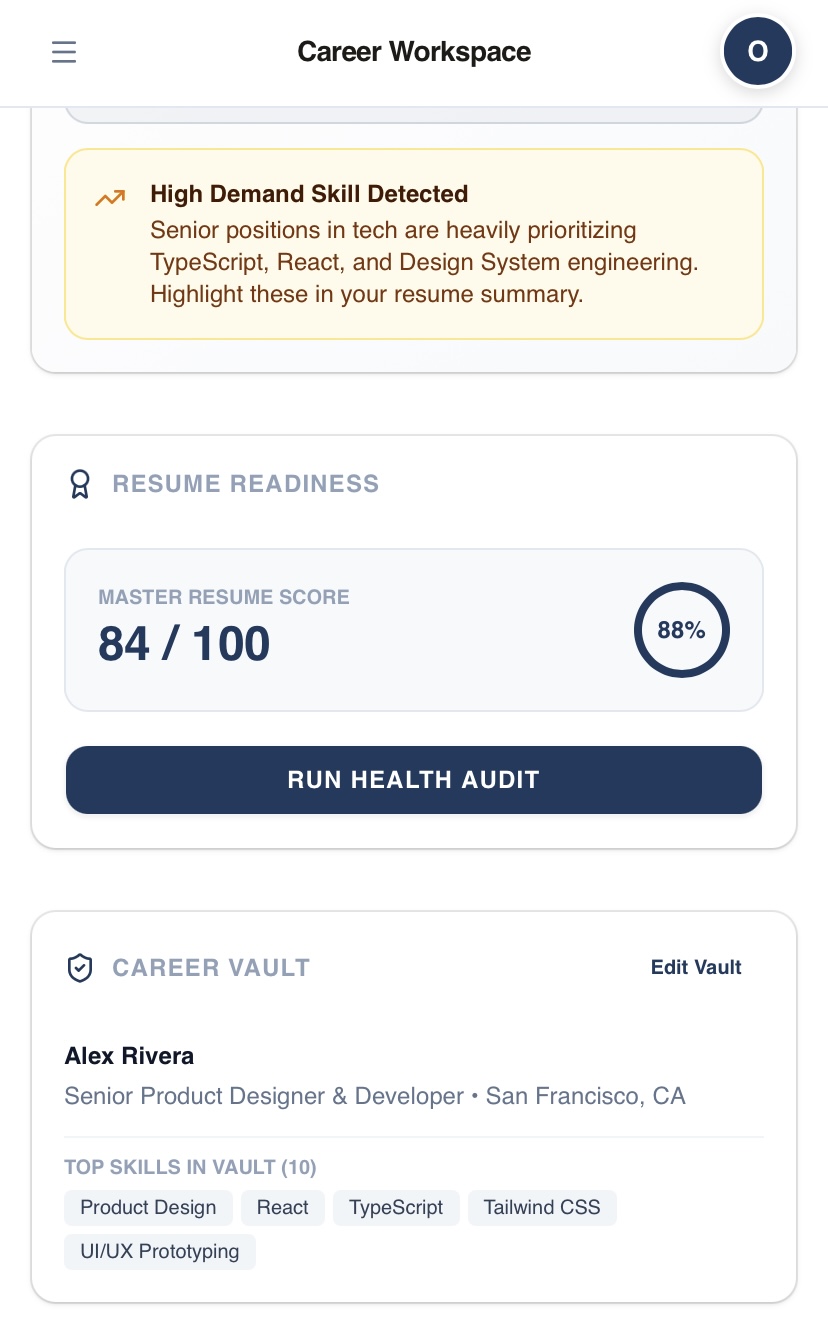Select the React skill tag
Screen dimensions: 828x1332
(283, 1207)
